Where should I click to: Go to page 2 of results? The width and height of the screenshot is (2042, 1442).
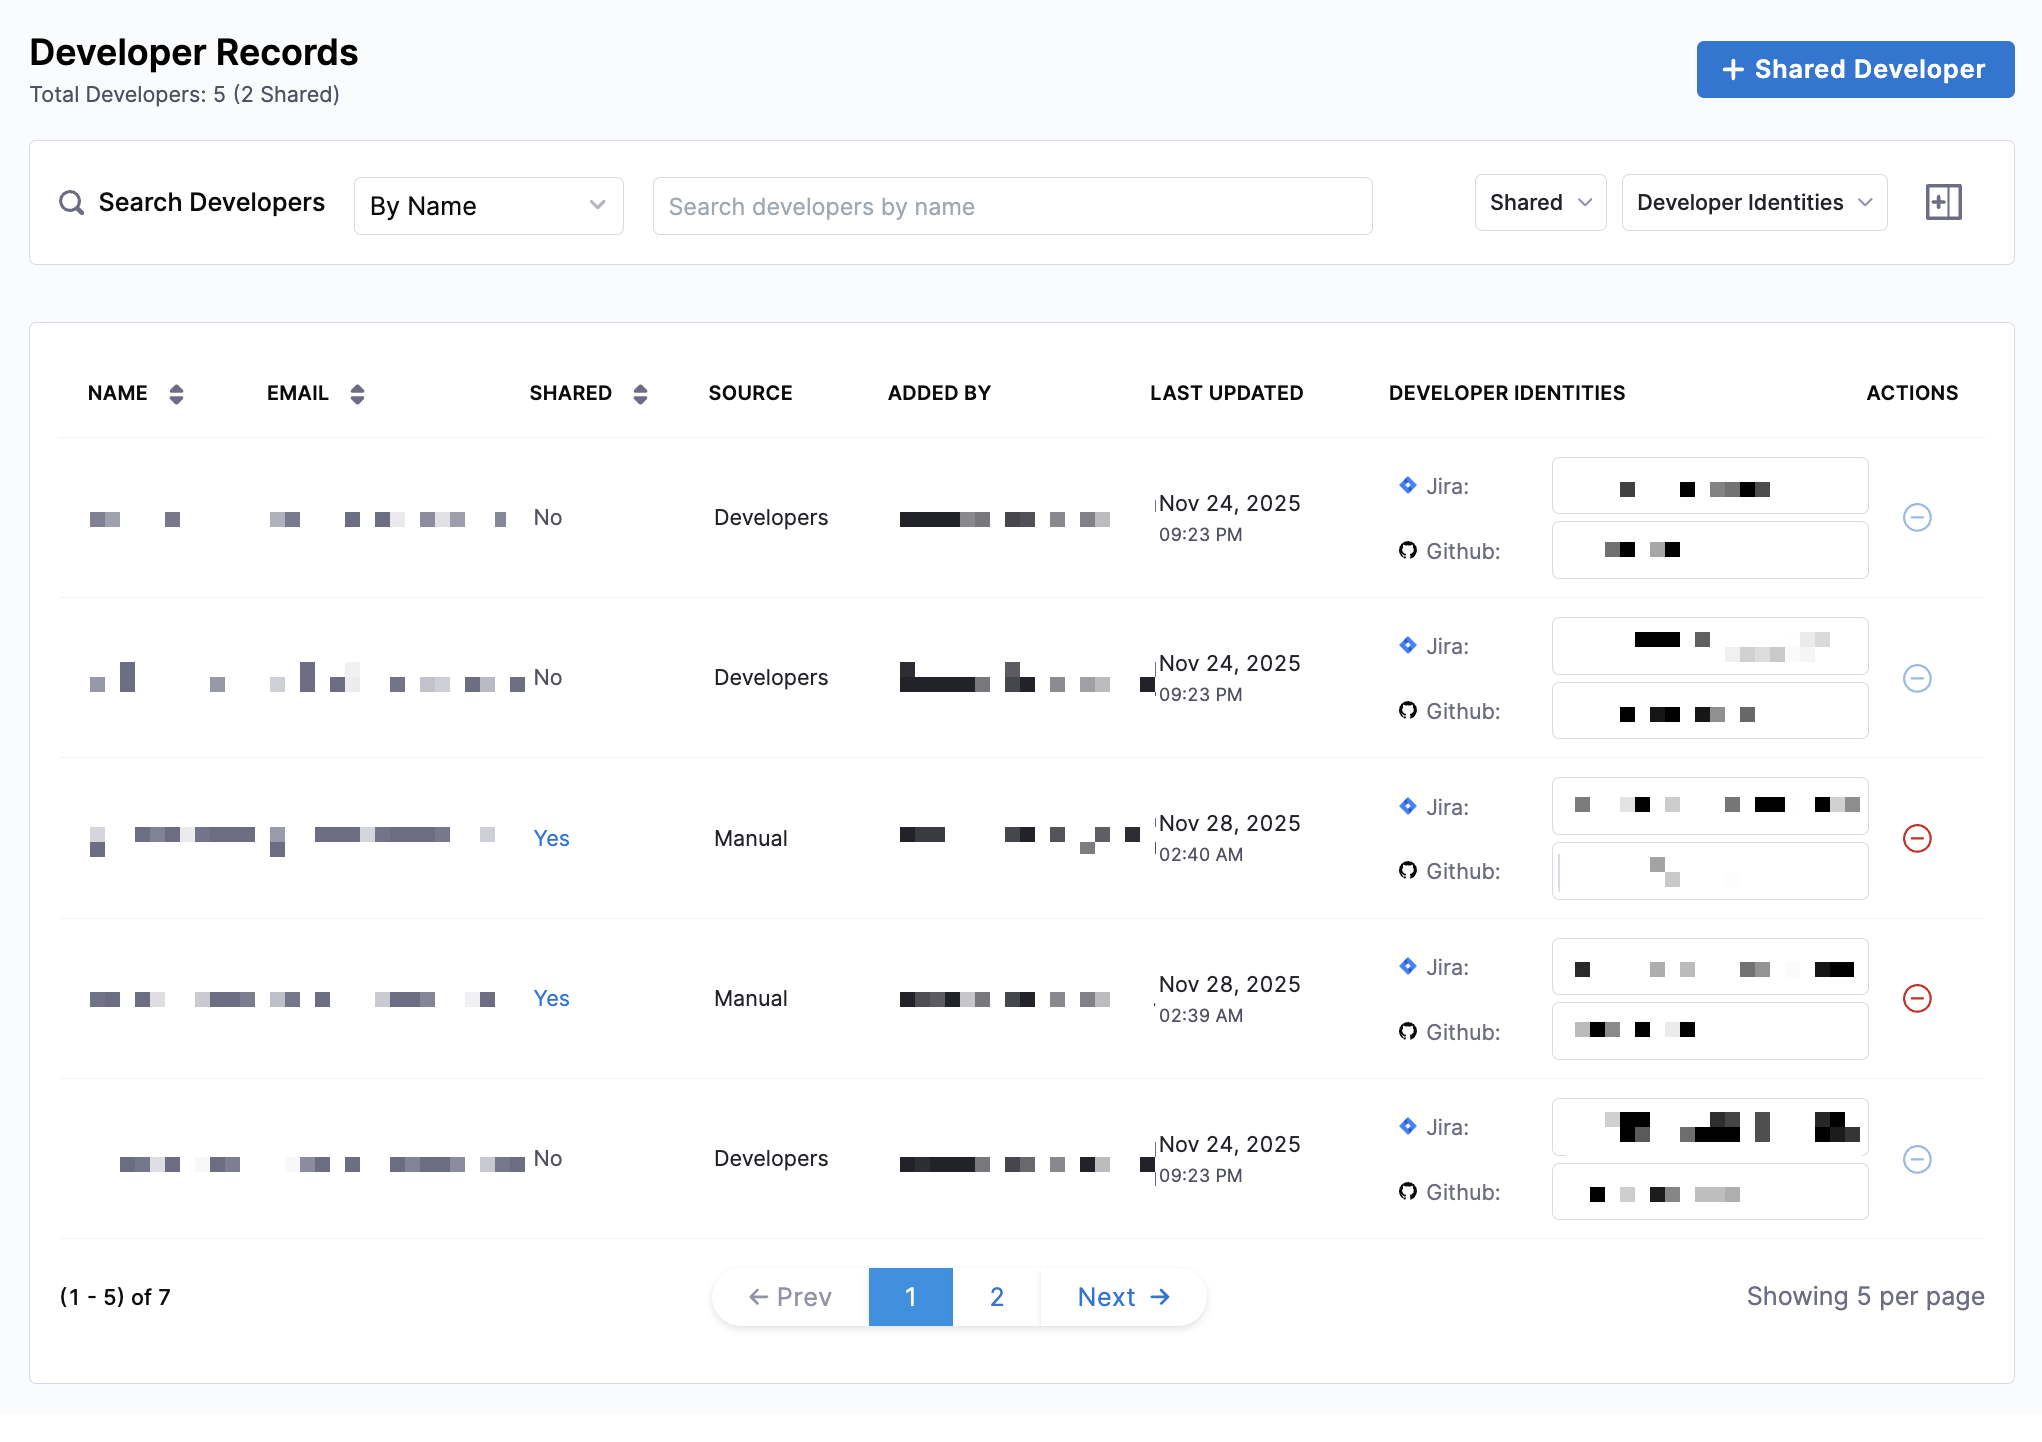pos(996,1297)
